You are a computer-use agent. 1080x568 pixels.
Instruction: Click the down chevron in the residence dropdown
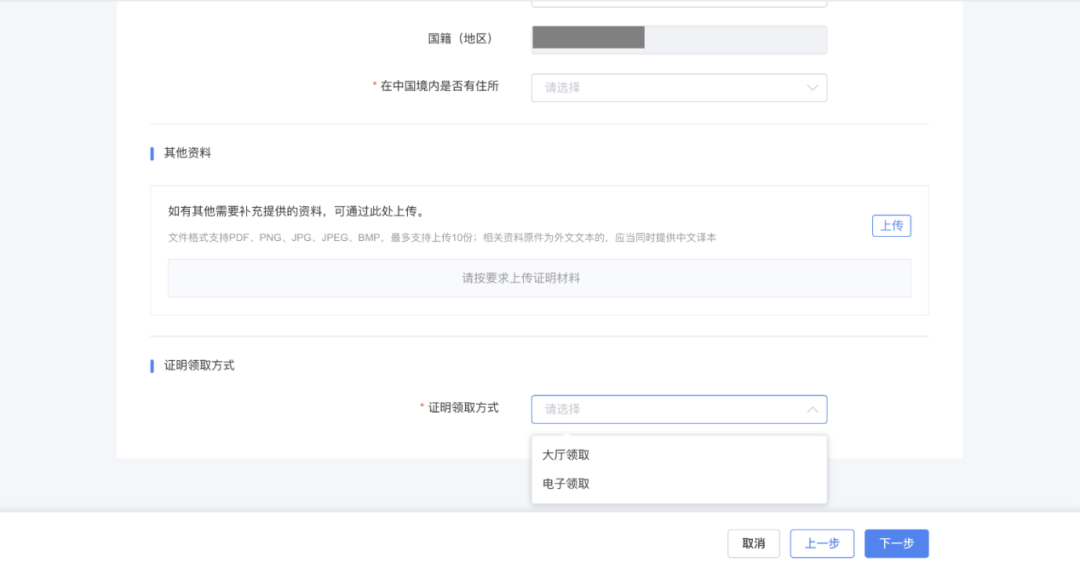tap(812, 88)
